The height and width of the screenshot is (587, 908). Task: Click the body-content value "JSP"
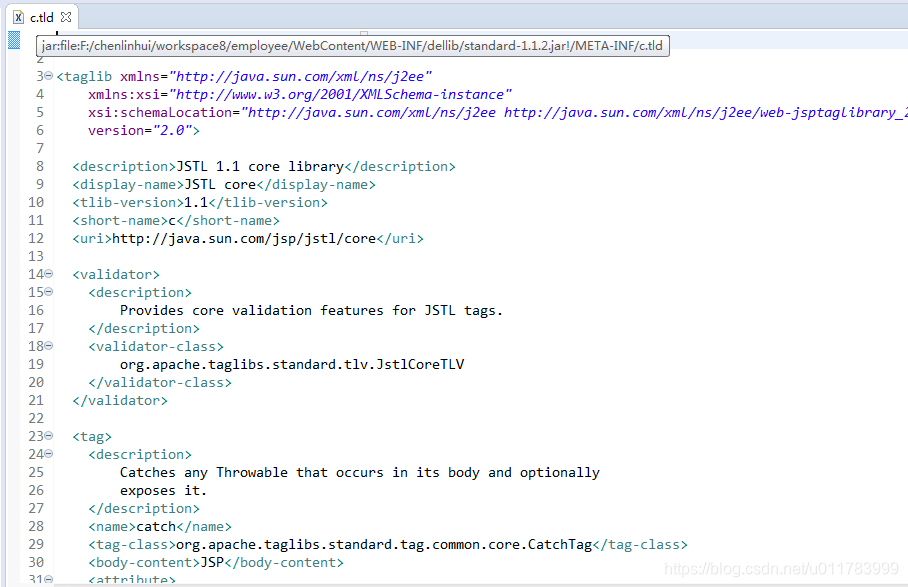coord(212,562)
